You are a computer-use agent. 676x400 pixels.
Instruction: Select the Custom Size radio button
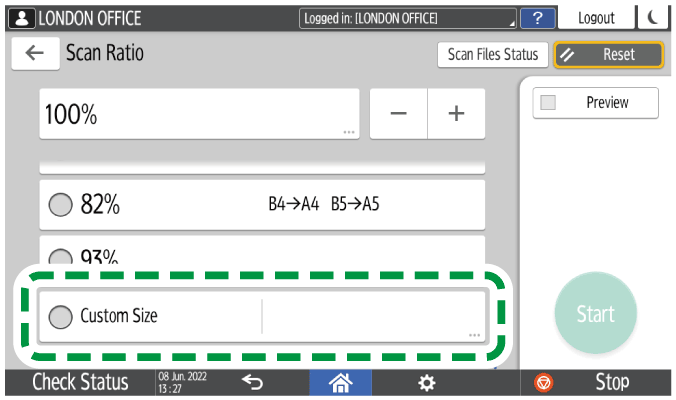[61, 316]
